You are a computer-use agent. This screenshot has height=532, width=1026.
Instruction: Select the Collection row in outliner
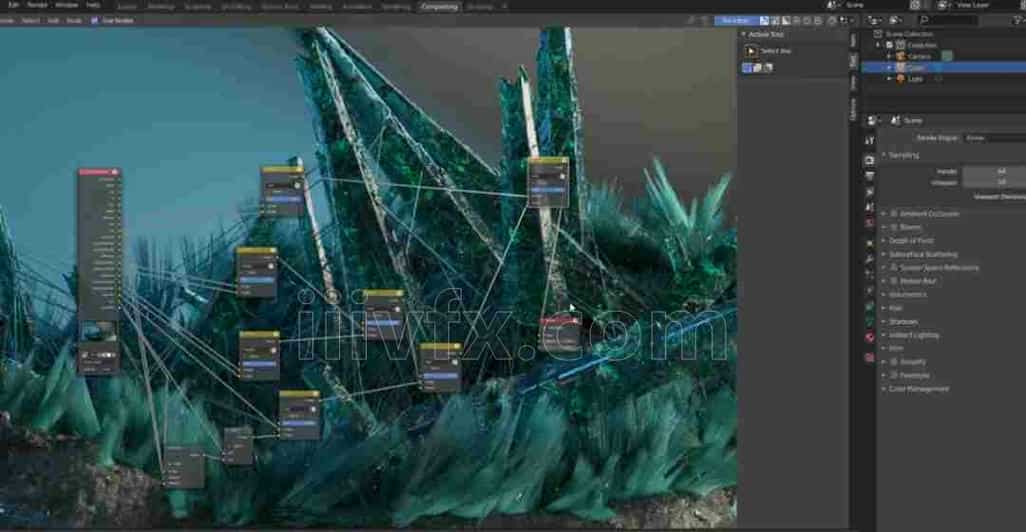tap(944, 45)
